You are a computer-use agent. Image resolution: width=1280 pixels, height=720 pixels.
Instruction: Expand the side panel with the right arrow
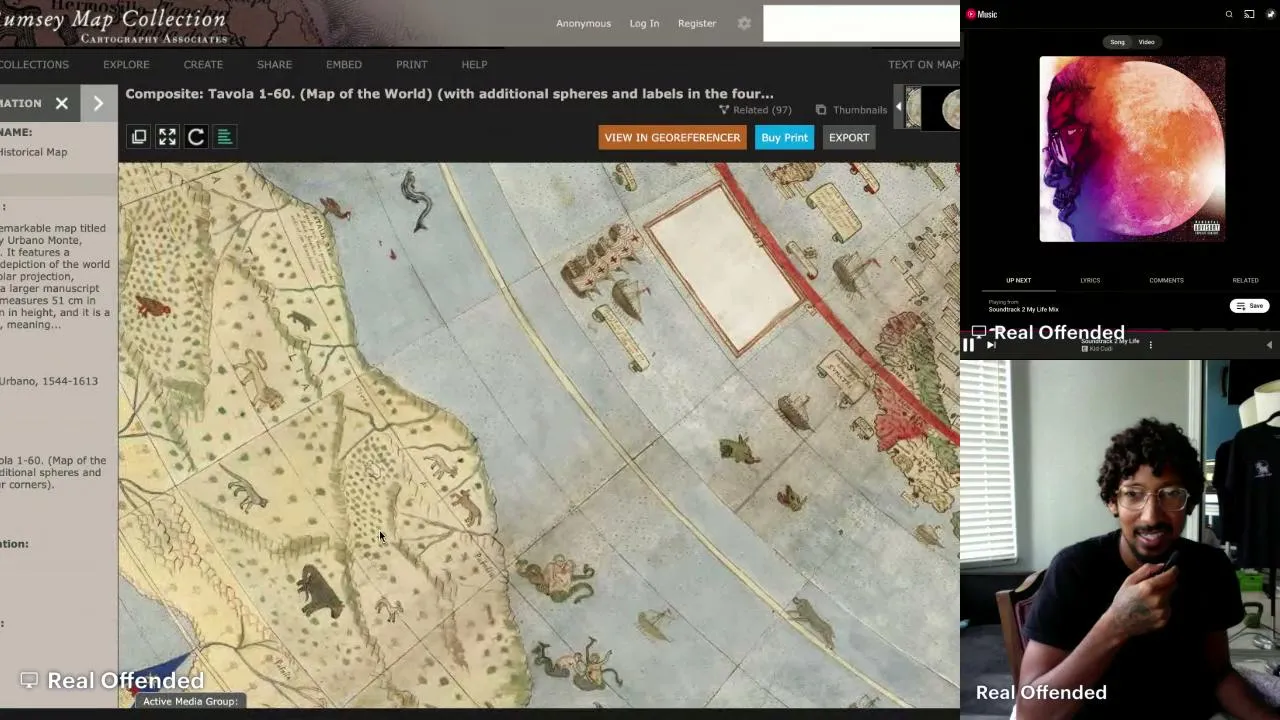point(98,103)
